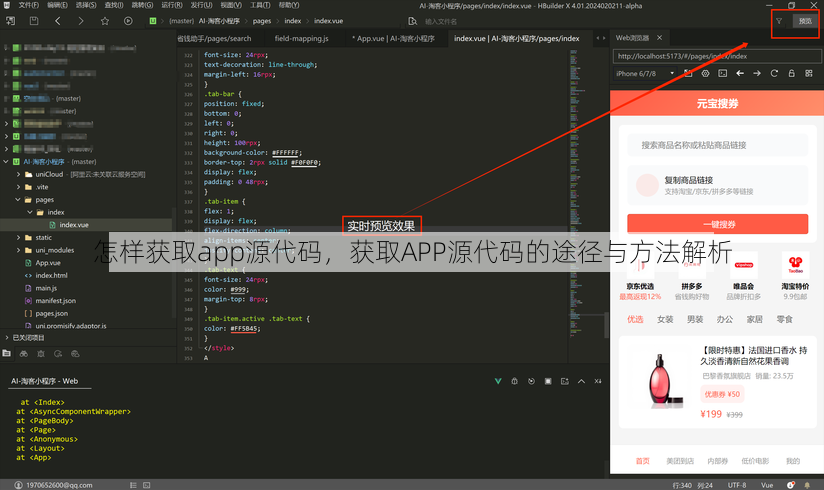
Task: Collapse the pages folder
Action: 18,199
